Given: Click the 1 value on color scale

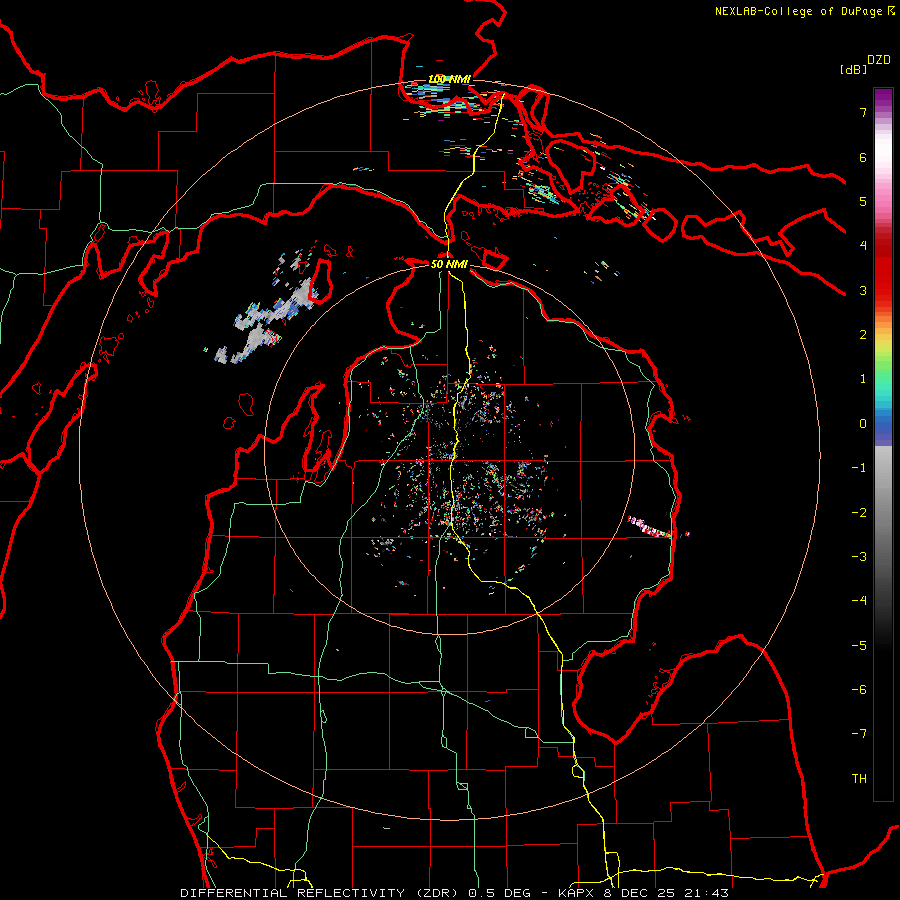Looking at the screenshot, I should coord(863,379).
